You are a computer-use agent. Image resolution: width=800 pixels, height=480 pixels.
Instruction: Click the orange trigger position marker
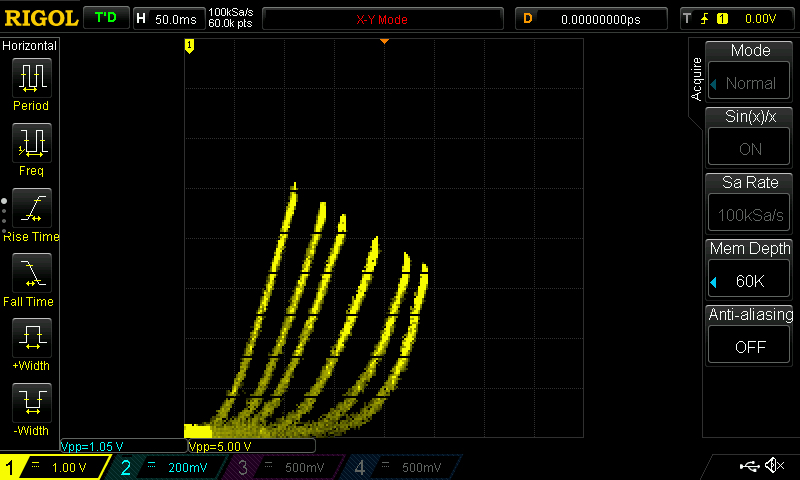(384, 41)
